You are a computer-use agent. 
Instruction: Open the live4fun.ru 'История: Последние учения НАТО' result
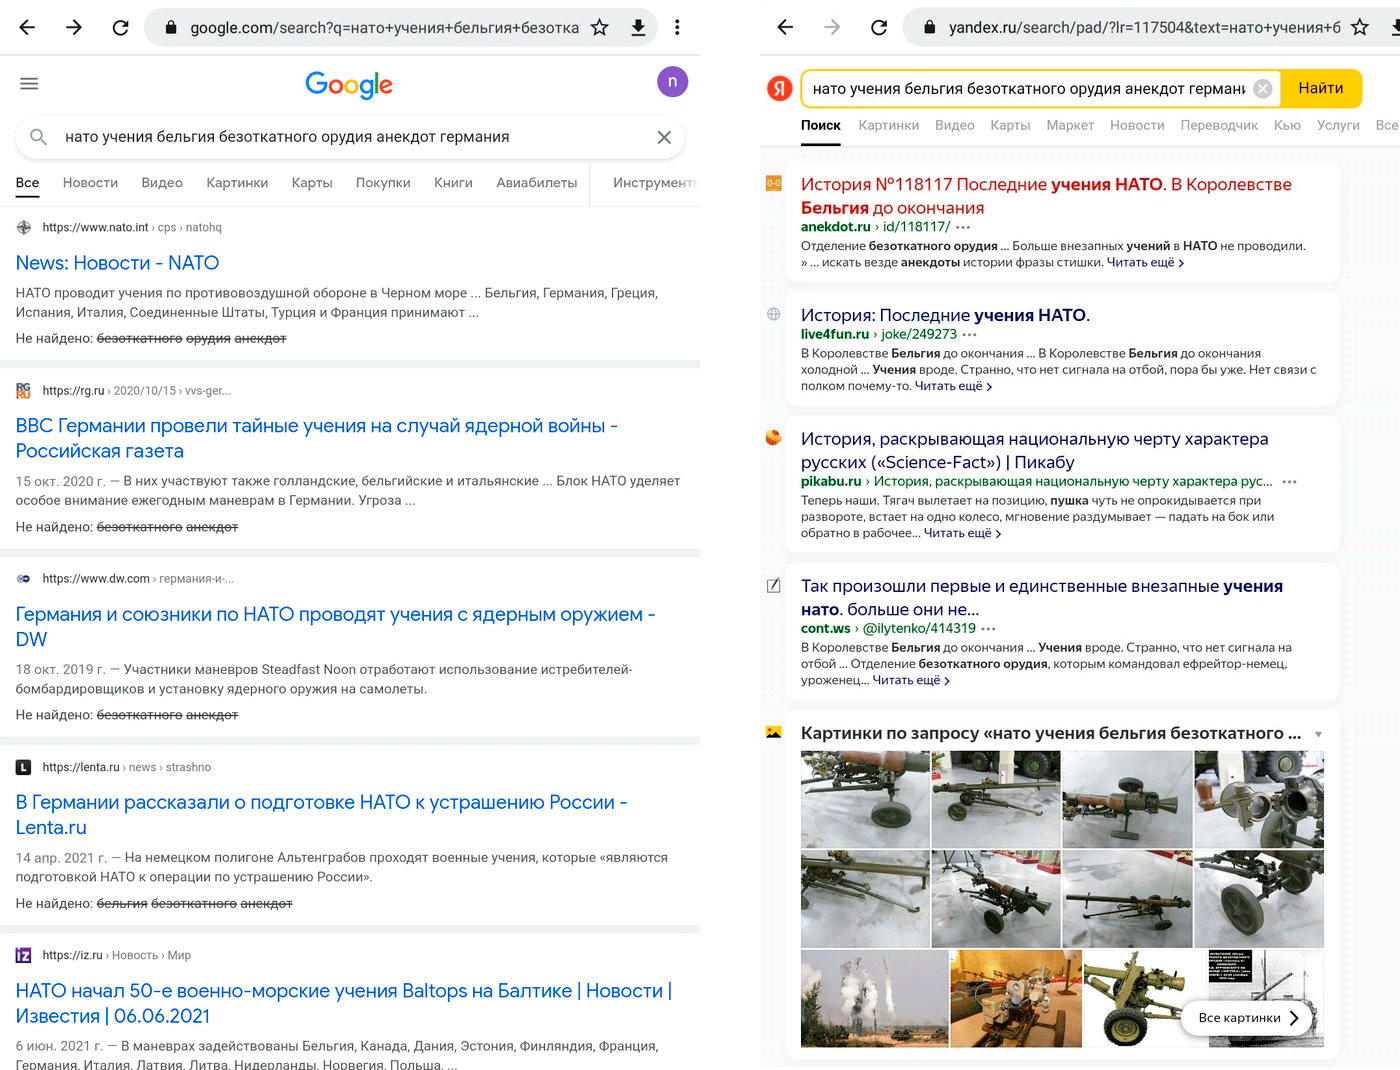pos(945,315)
